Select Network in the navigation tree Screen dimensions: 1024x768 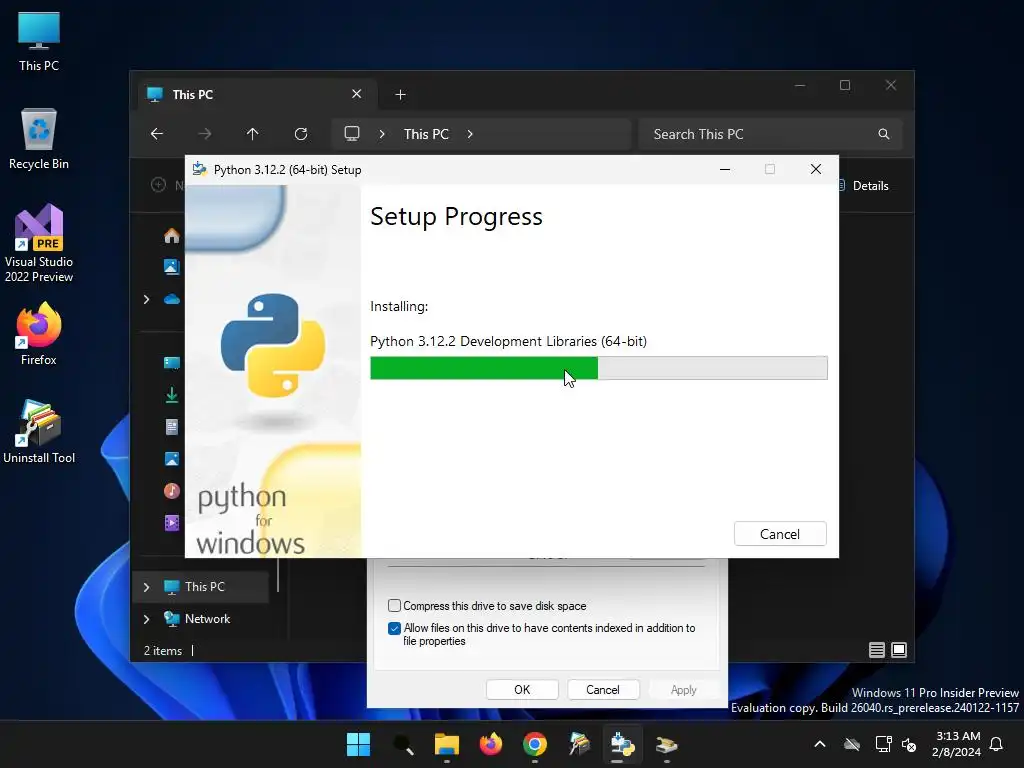207,618
